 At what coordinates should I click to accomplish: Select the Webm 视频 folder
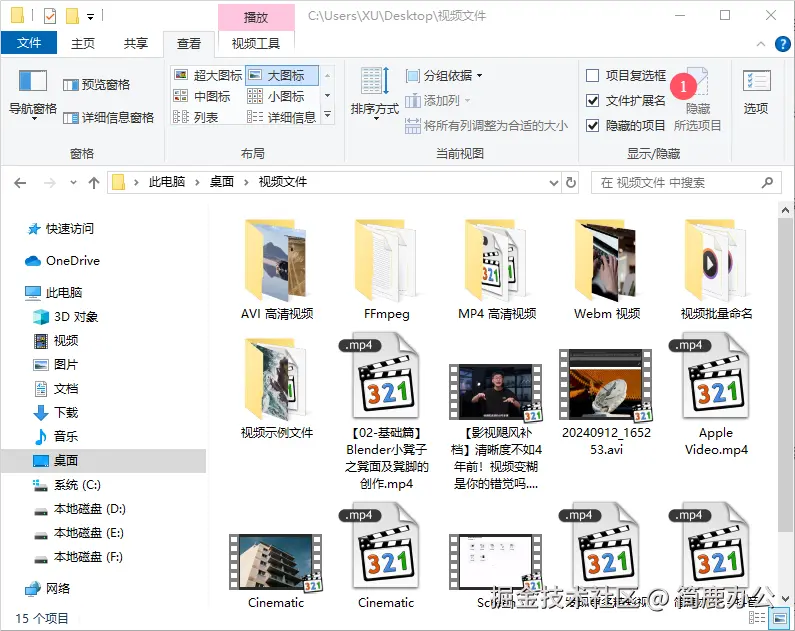607,270
